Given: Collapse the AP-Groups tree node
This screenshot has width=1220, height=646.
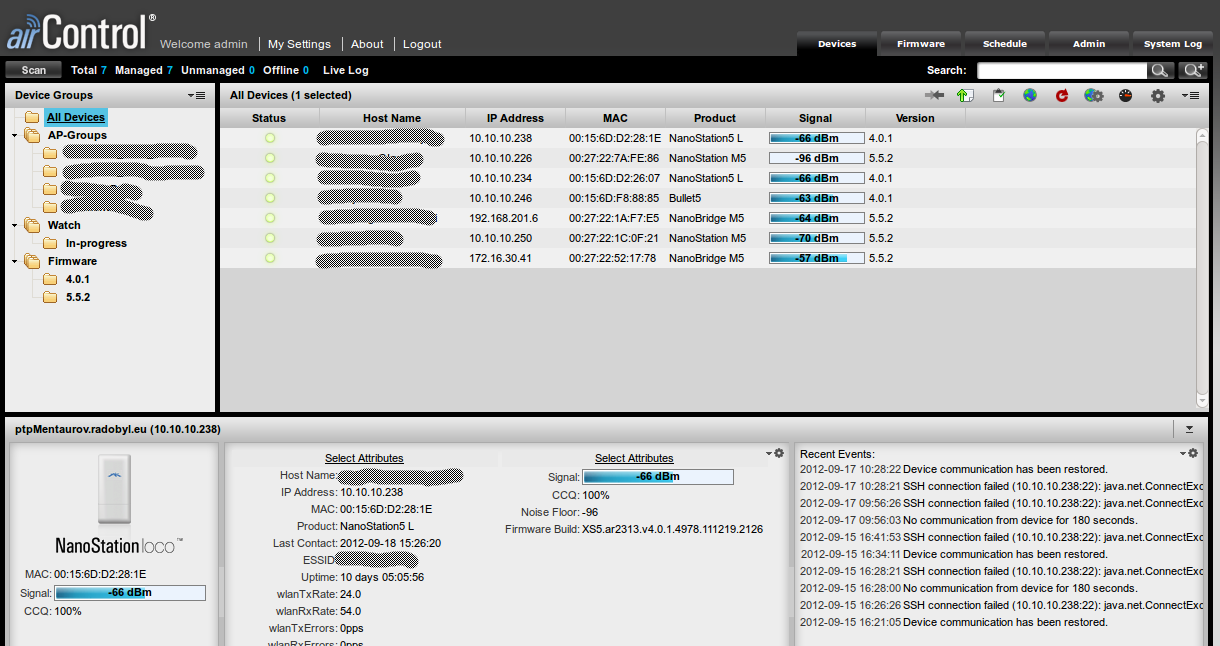Looking at the screenshot, I should (13, 136).
